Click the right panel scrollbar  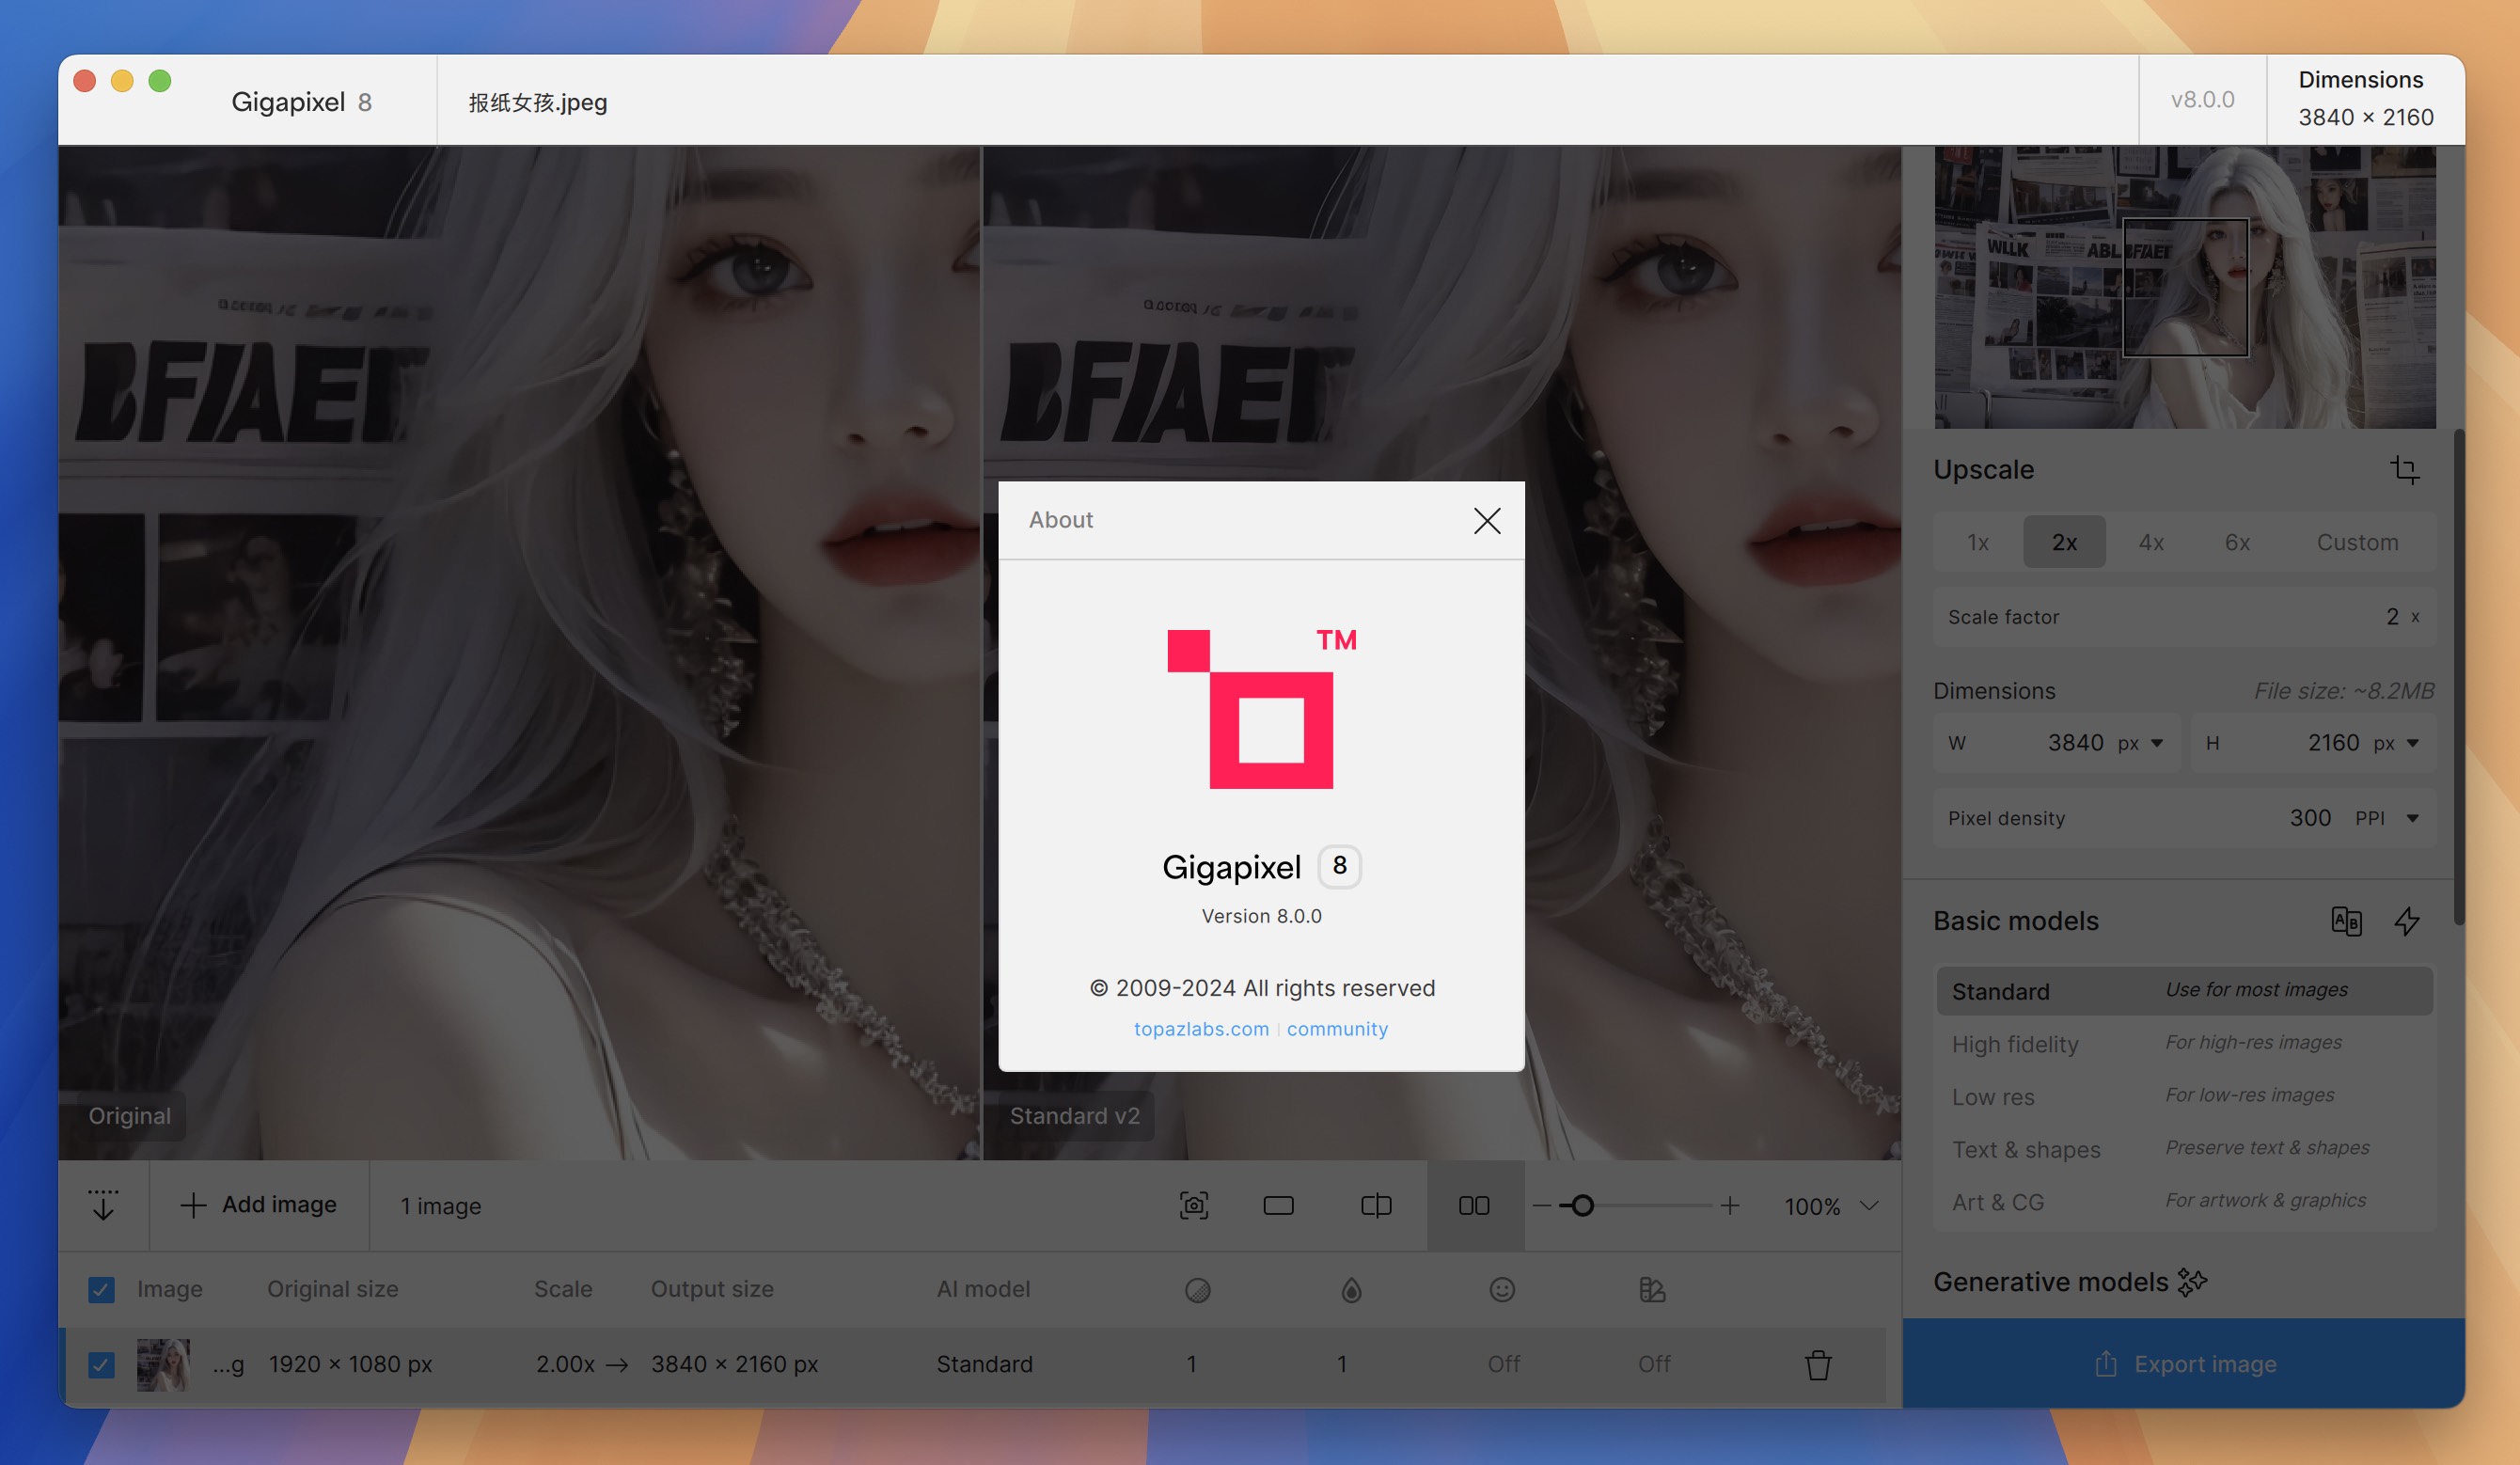[2459, 677]
